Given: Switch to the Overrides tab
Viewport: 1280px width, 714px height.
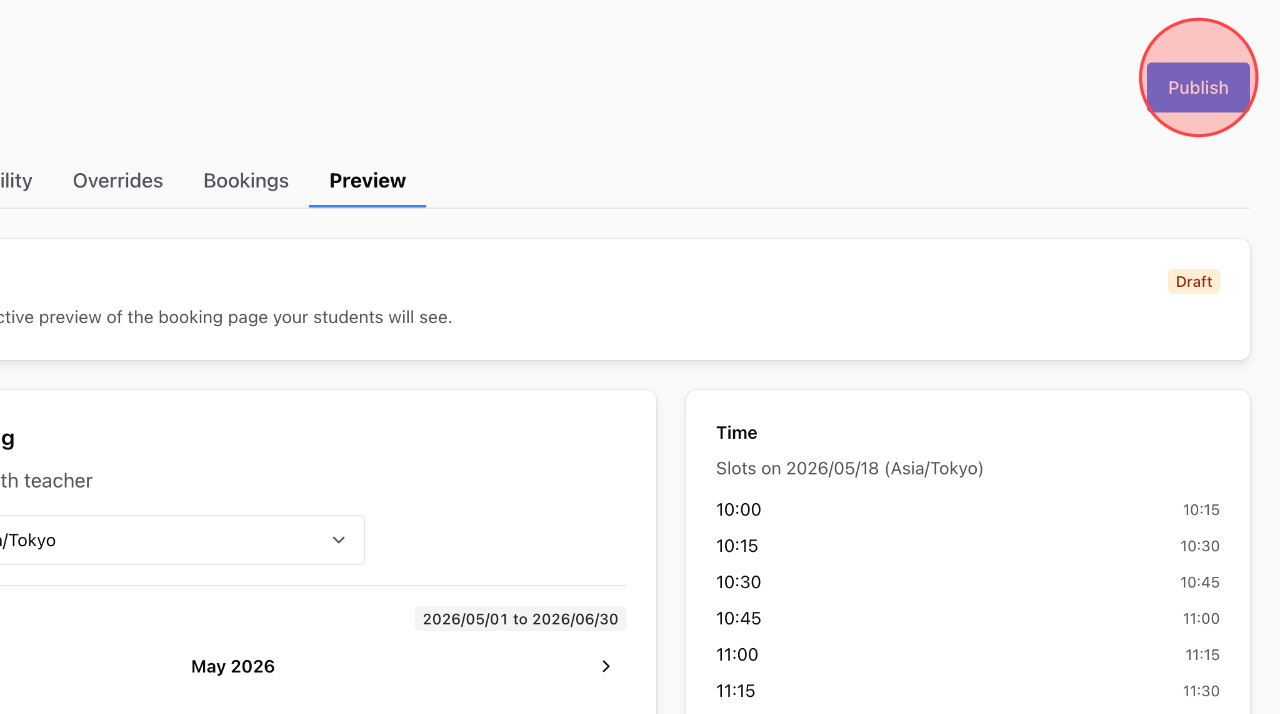Looking at the screenshot, I should (118, 181).
